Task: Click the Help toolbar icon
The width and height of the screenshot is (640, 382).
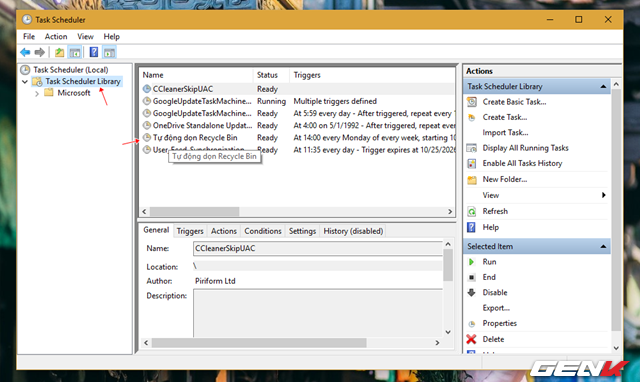Action: click(x=94, y=52)
